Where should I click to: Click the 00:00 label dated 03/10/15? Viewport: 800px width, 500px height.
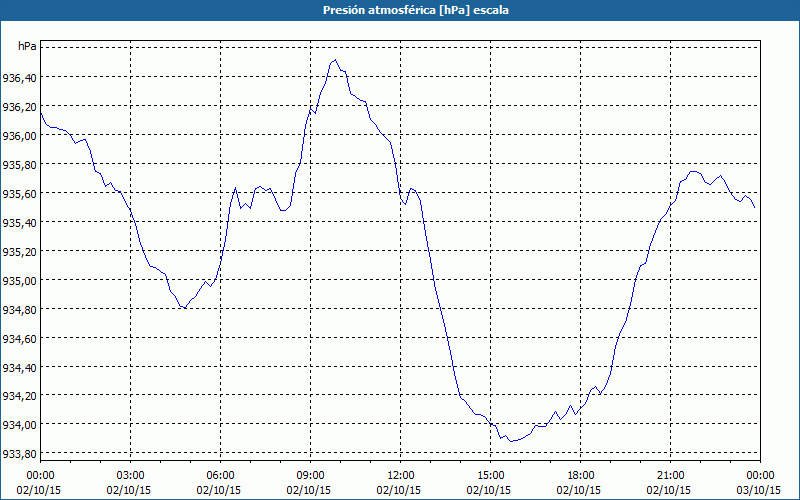tap(760, 476)
